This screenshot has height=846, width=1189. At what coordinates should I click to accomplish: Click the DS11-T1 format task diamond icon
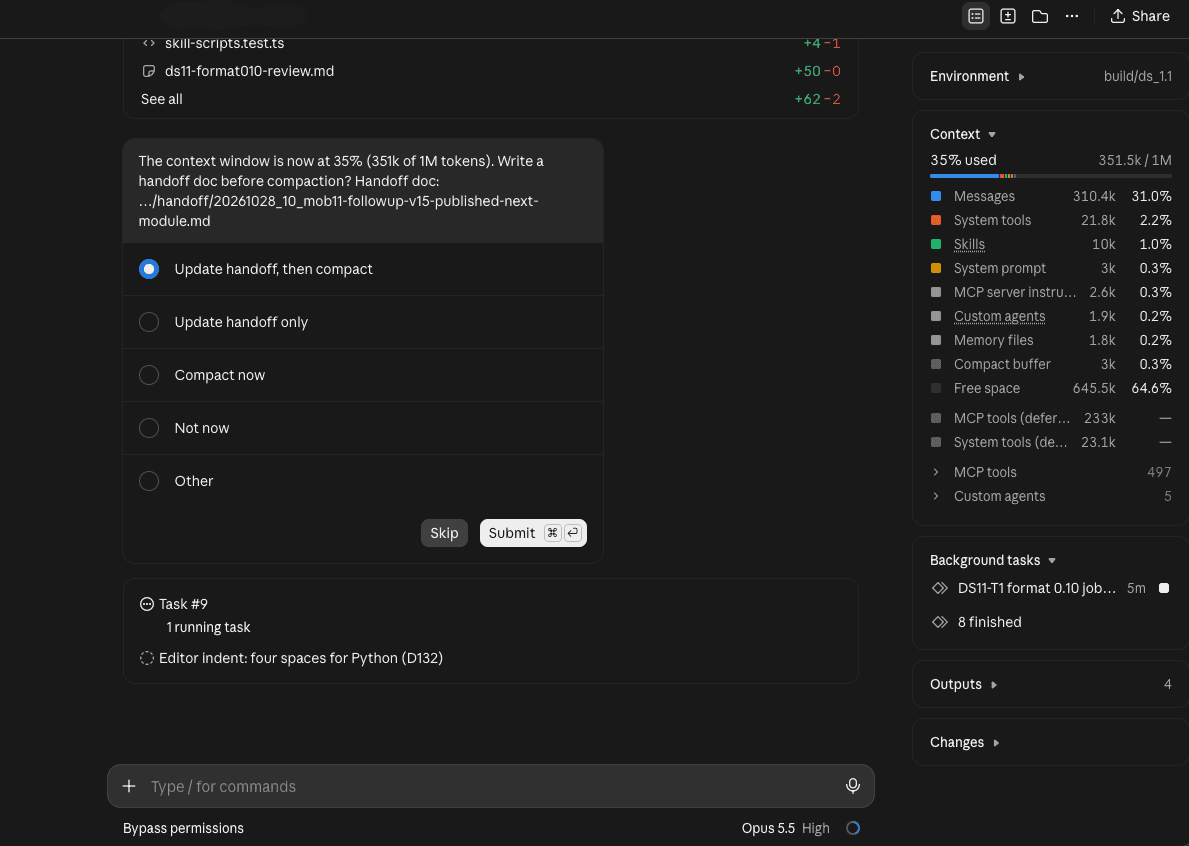pyautogui.click(x=940, y=588)
